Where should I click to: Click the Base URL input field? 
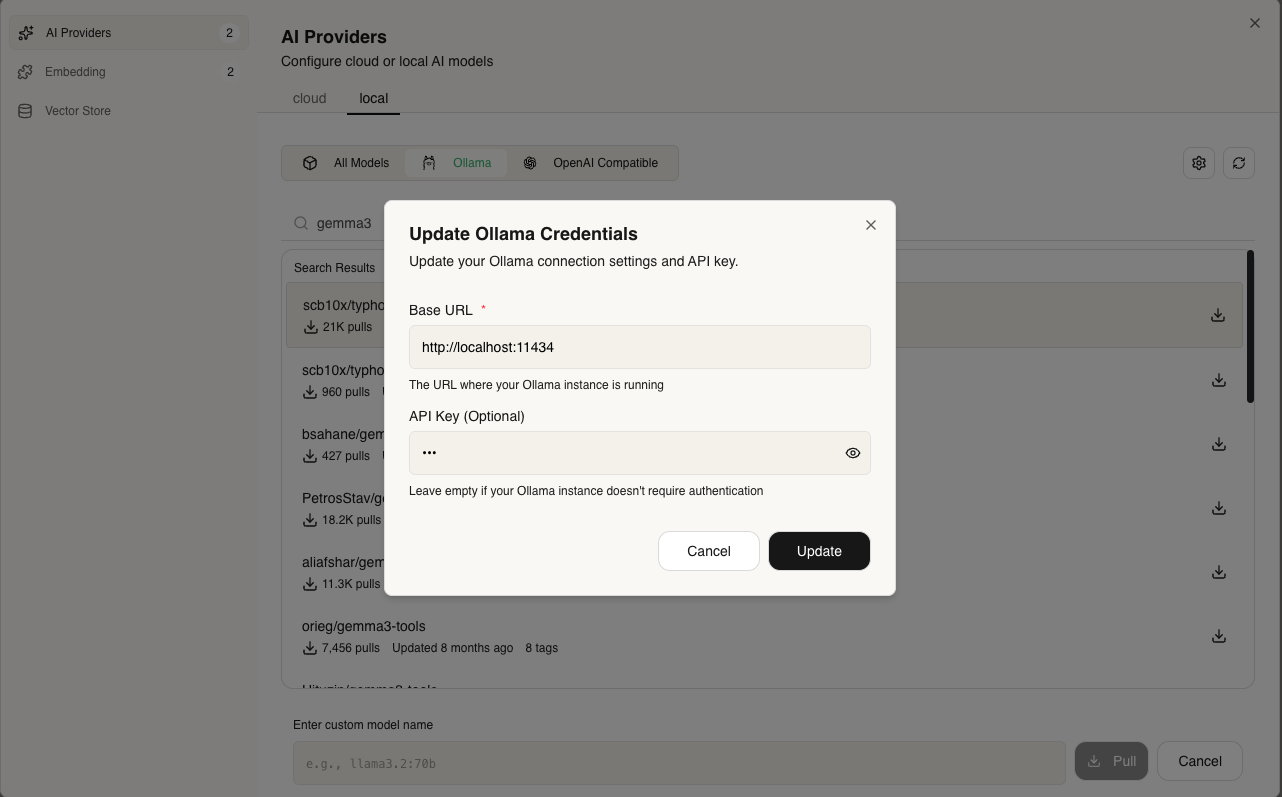pyautogui.click(x=639, y=347)
